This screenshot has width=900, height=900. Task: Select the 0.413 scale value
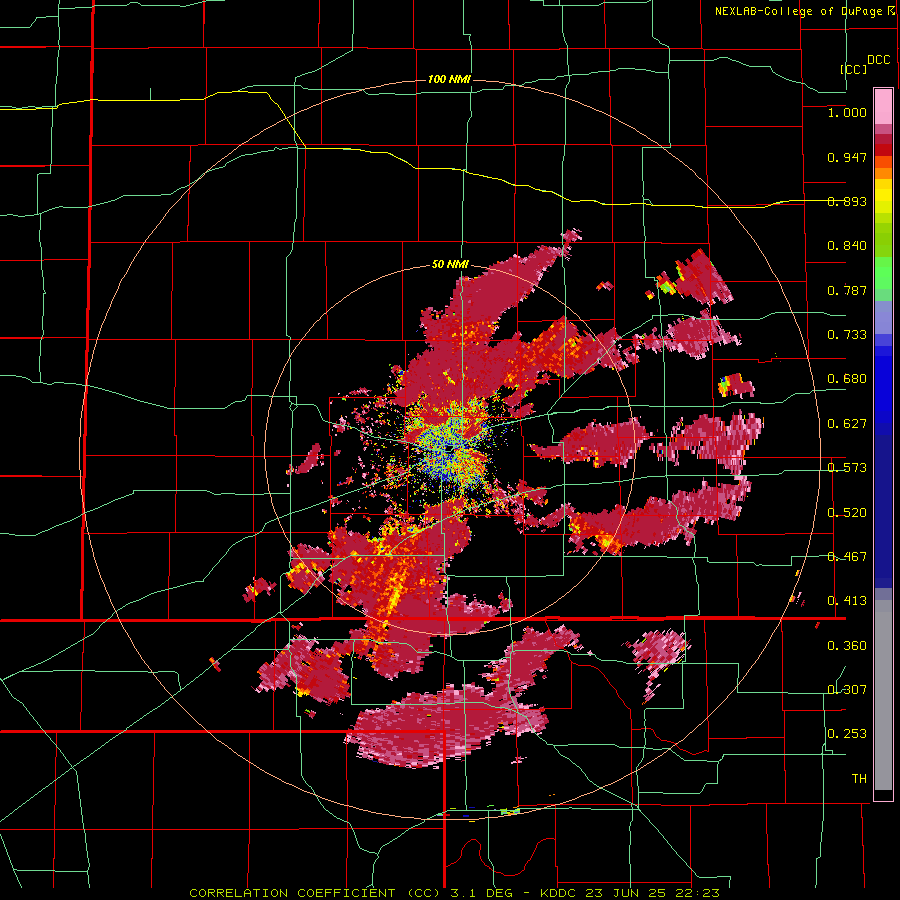click(x=847, y=601)
